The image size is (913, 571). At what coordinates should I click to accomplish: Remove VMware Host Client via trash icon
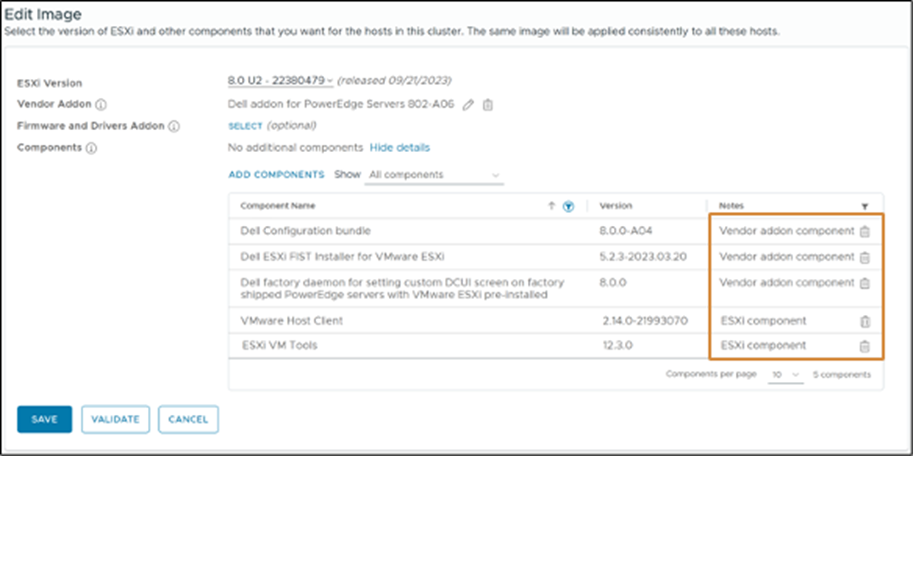click(865, 321)
